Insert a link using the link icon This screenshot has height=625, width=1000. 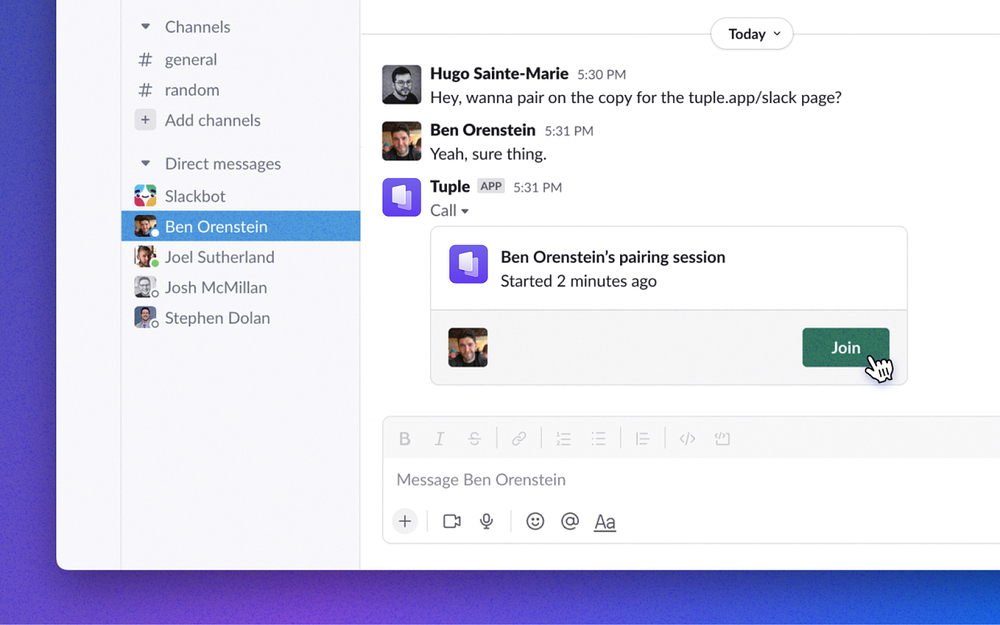pyautogui.click(x=518, y=439)
